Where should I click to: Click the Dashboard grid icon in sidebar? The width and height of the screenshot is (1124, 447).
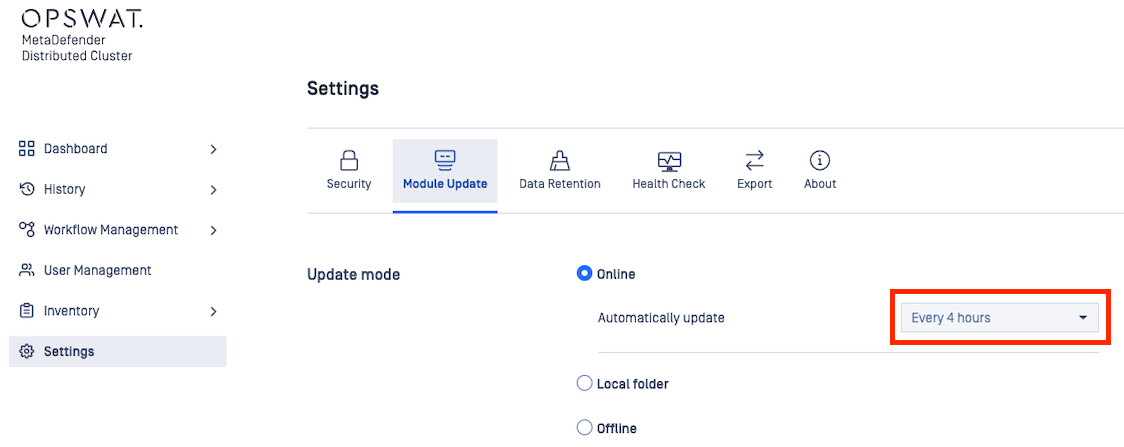tap(27, 149)
